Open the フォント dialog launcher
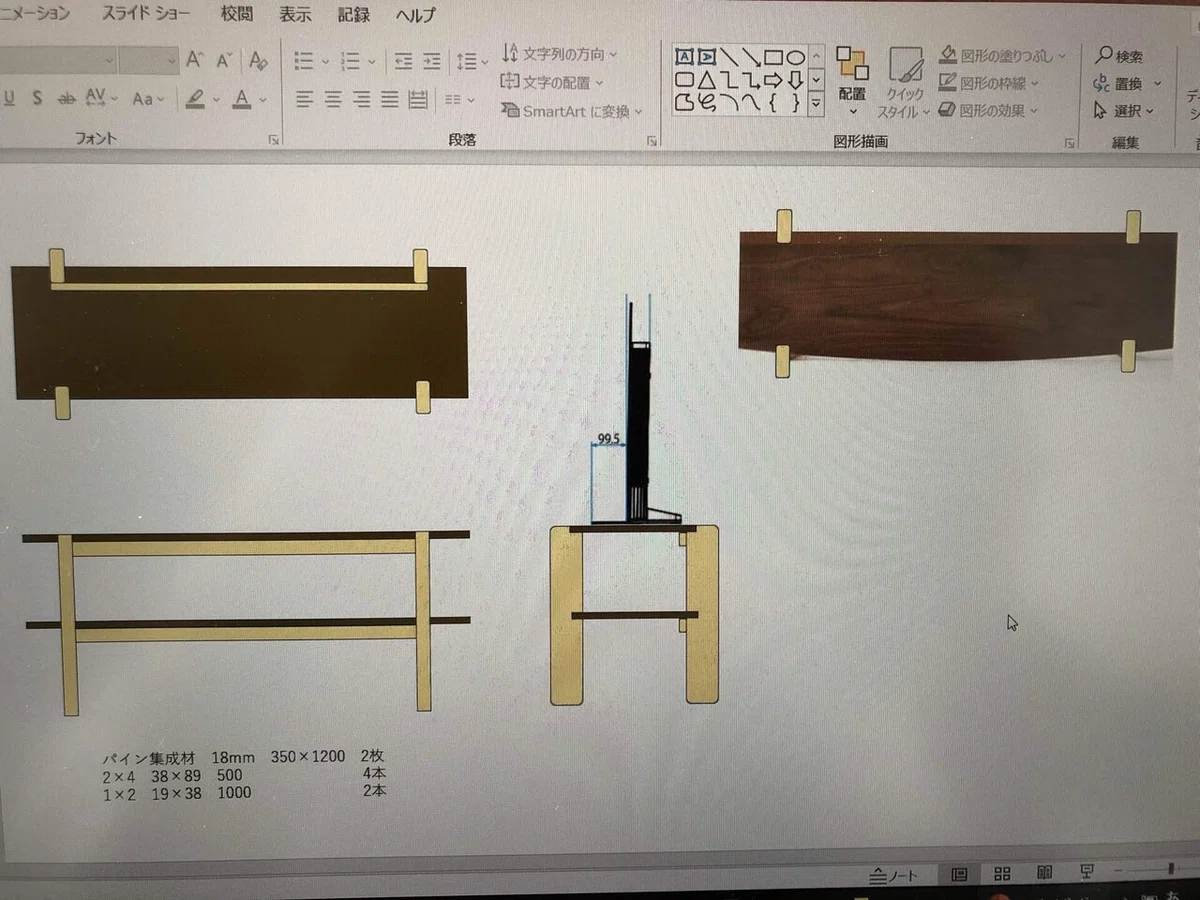The height and width of the screenshot is (900, 1200). tap(274, 142)
